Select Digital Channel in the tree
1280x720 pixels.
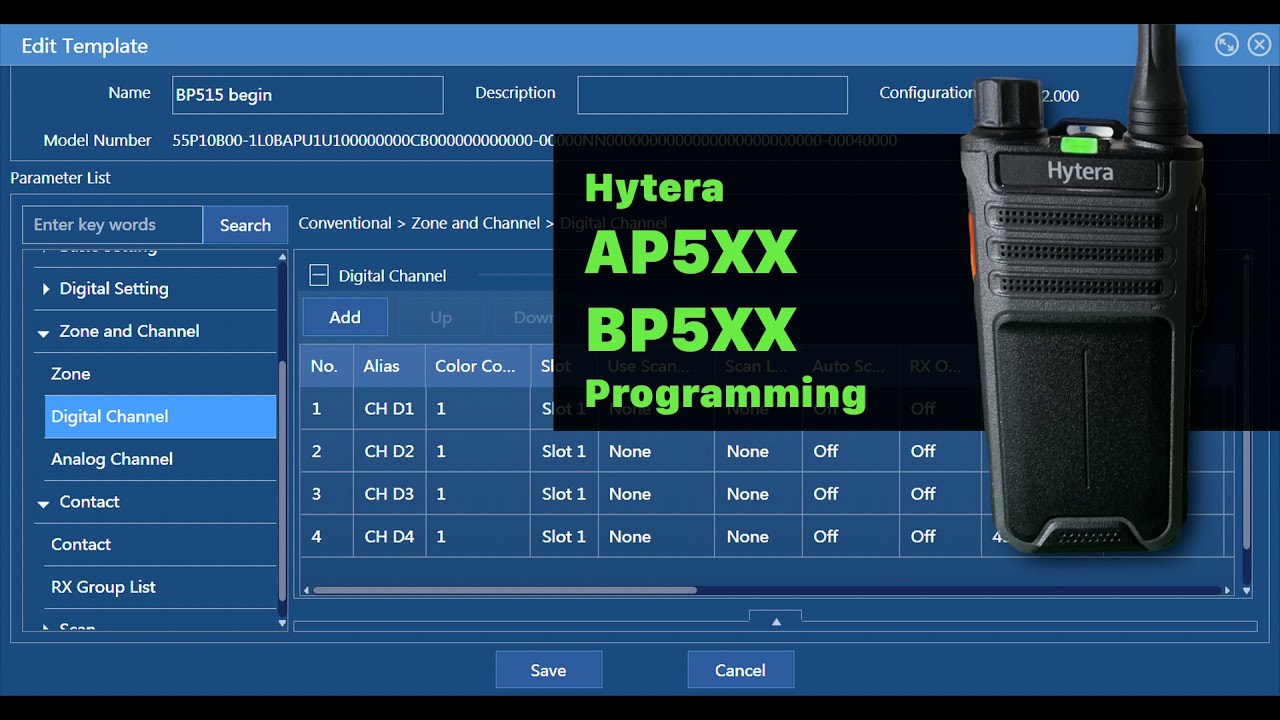point(160,417)
